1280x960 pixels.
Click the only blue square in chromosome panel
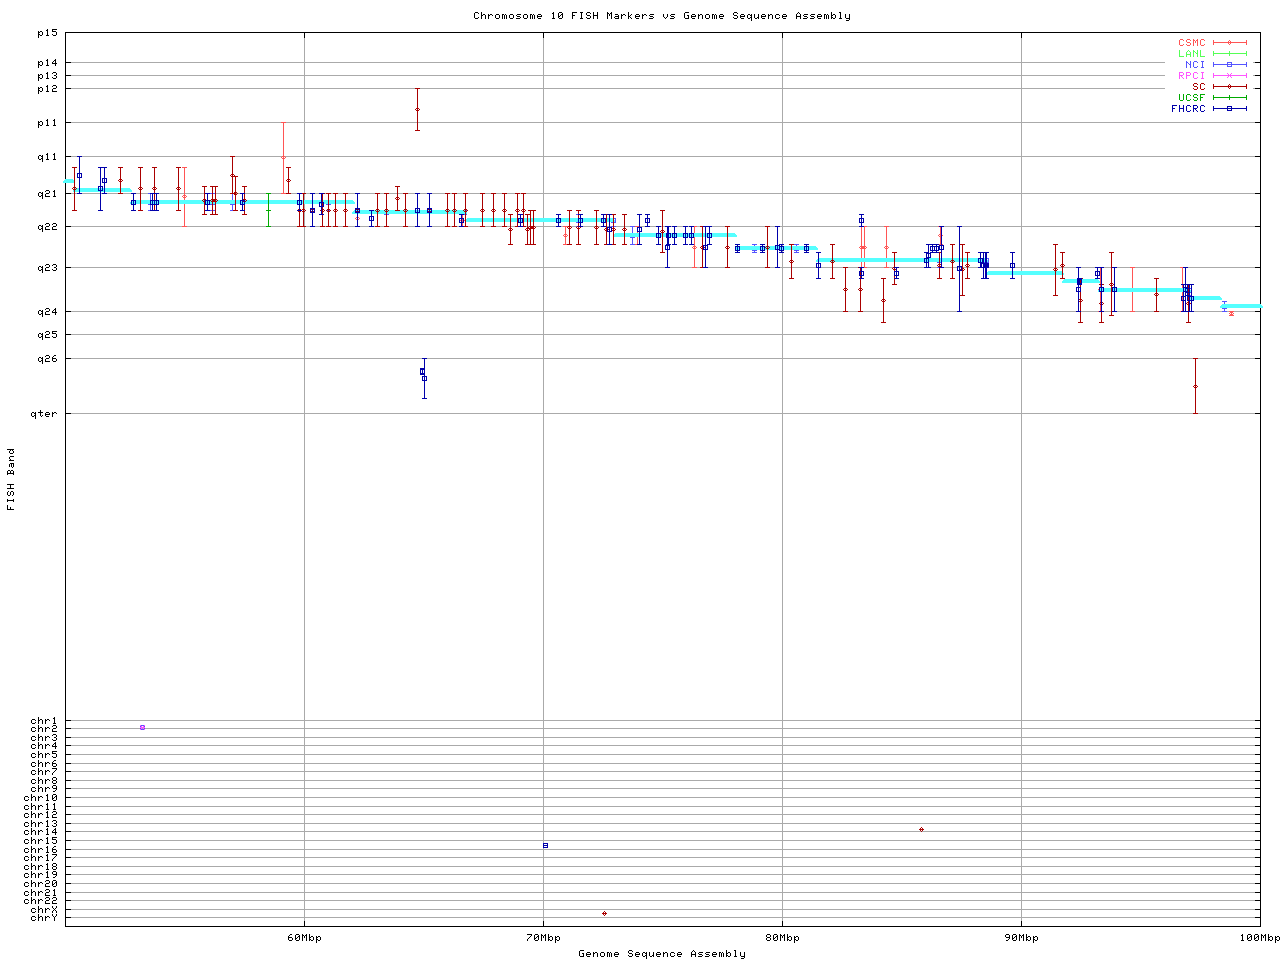click(x=142, y=727)
